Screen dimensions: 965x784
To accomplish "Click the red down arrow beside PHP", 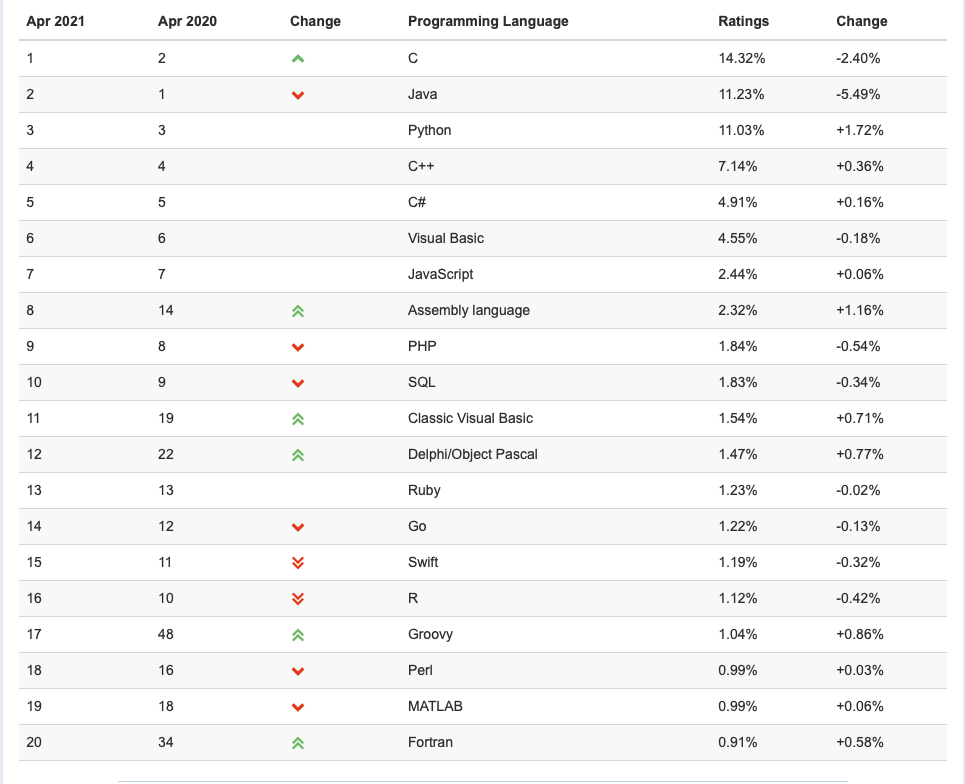I will [298, 348].
